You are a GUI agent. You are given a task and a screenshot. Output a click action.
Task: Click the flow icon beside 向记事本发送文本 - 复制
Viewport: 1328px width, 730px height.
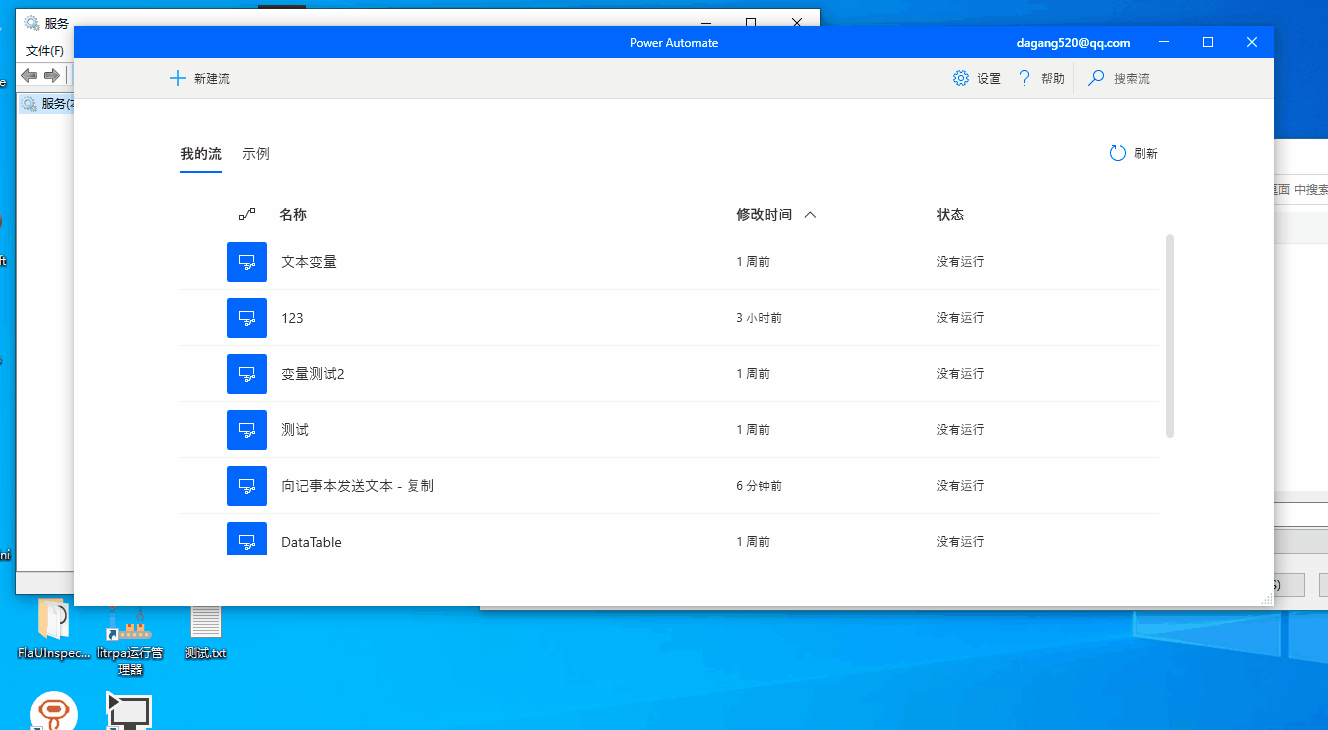[246, 486]
